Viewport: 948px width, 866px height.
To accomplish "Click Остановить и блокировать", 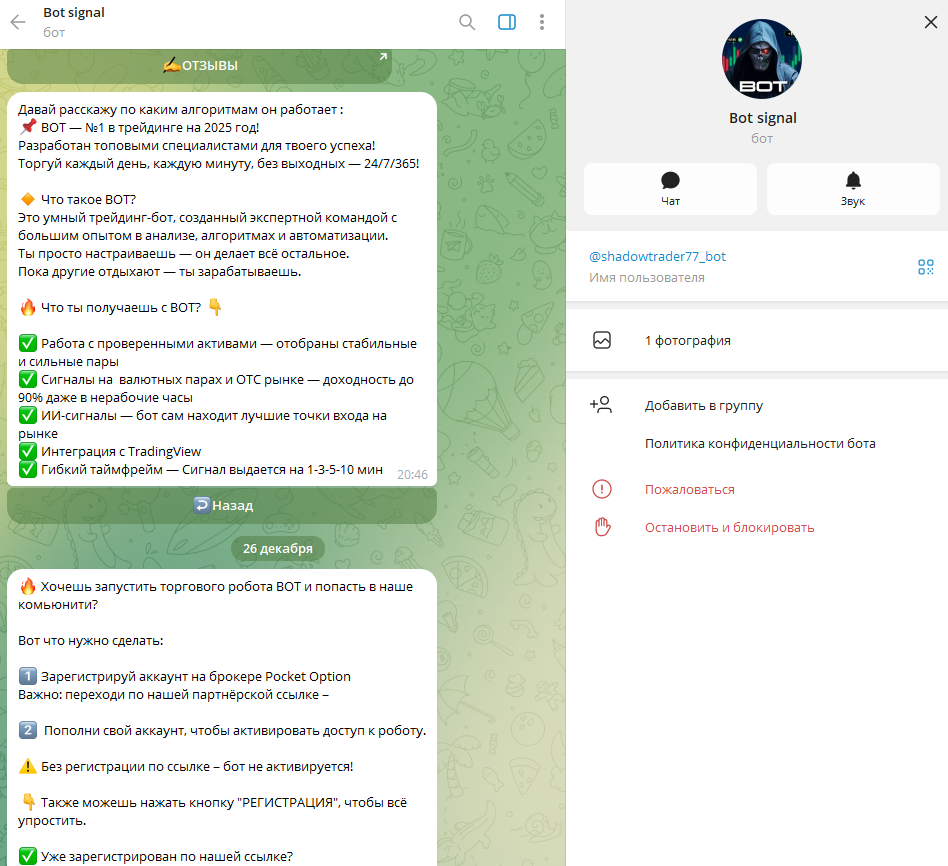I will 729,528.
